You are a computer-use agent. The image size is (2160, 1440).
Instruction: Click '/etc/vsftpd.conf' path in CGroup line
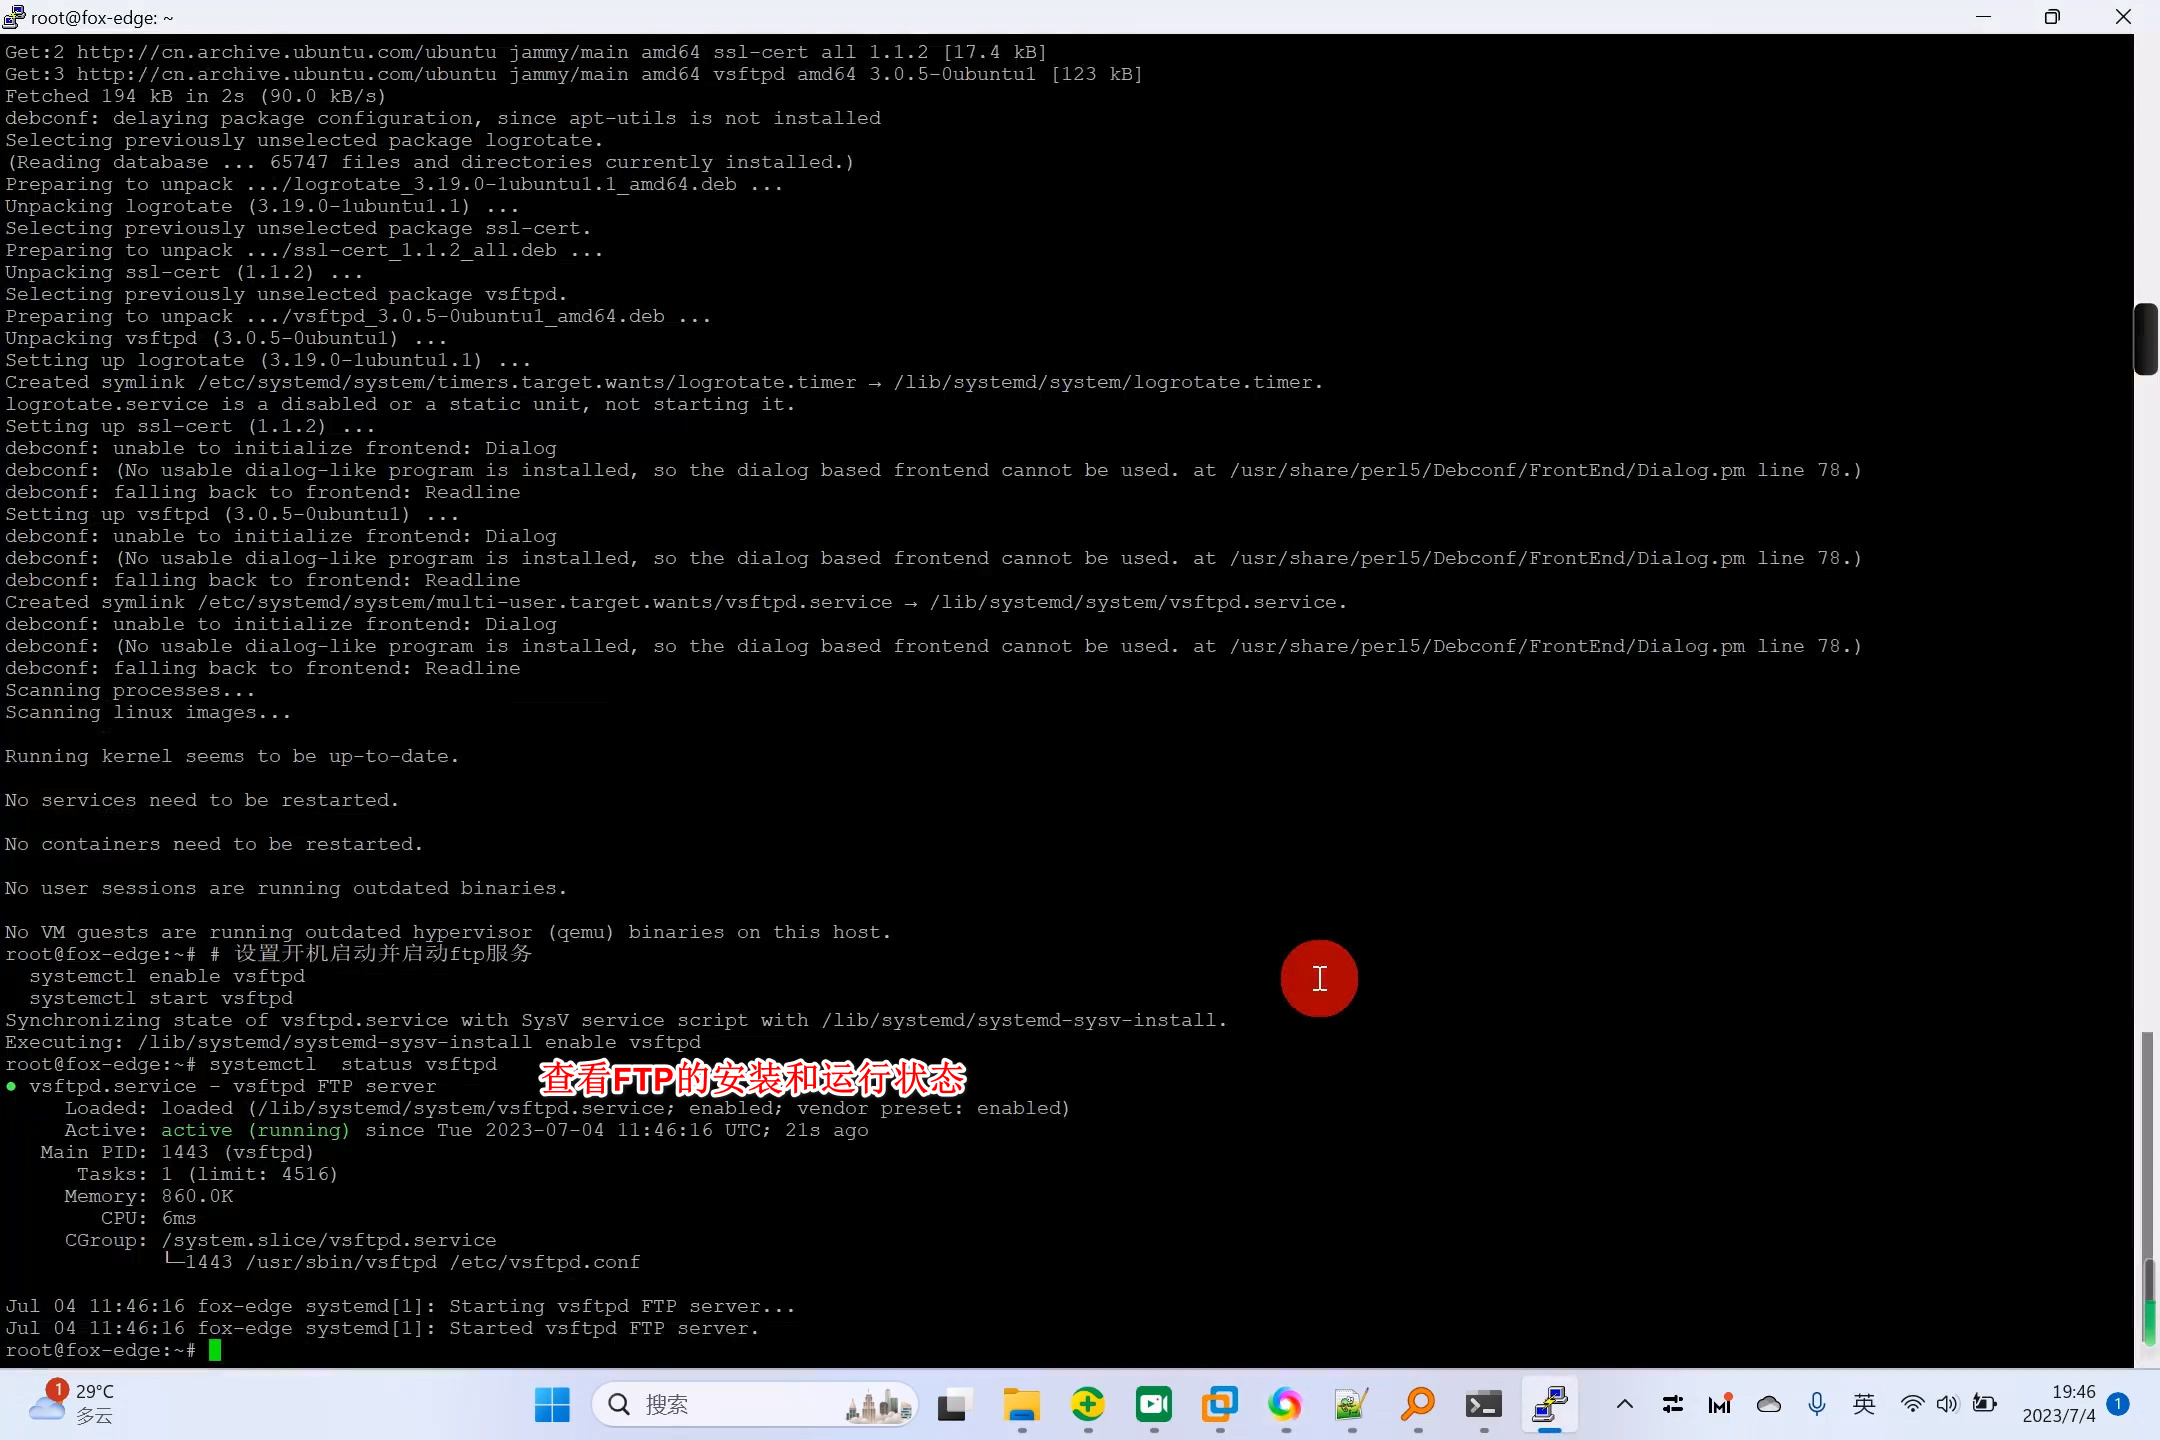click(x=545, y=1263)
